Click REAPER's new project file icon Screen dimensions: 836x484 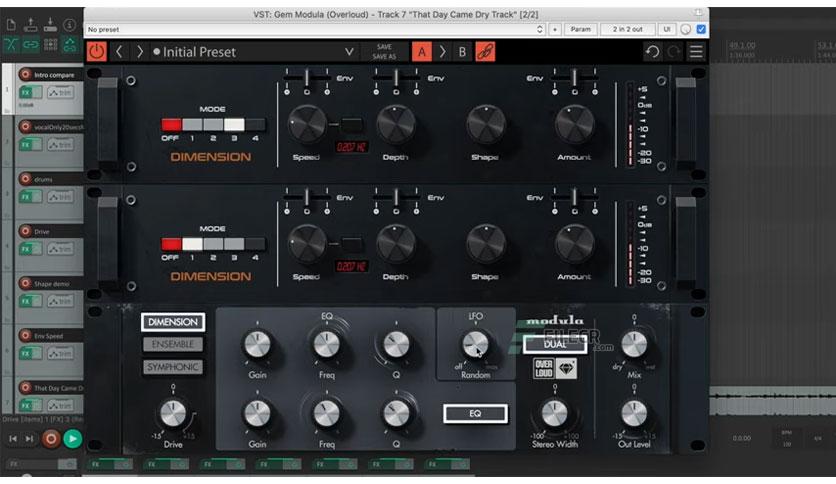(x=11, y=25)
